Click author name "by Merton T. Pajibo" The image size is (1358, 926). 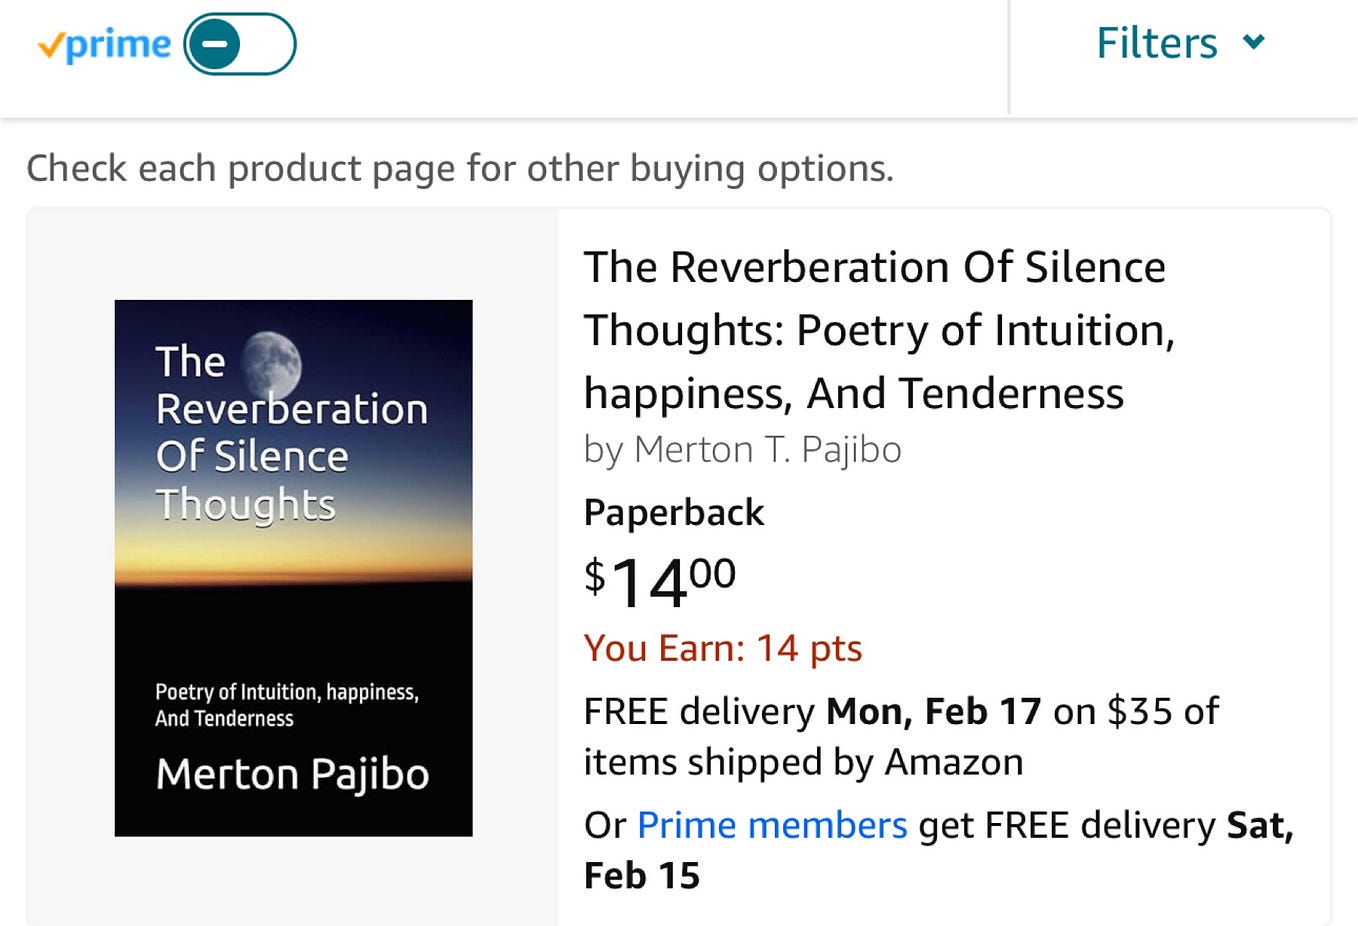coord(742,450)
